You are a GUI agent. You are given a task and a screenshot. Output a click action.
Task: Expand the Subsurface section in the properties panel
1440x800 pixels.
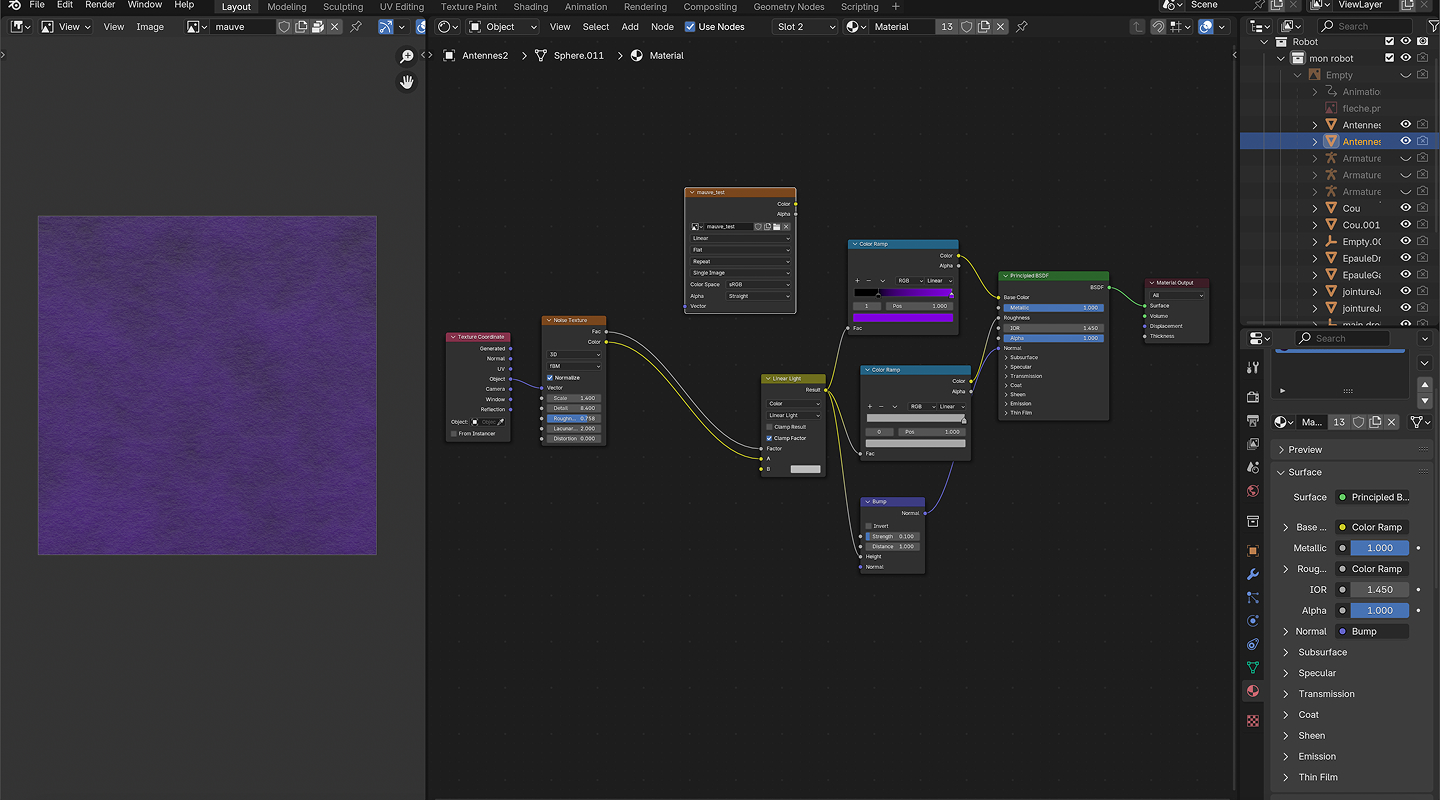1322,652
